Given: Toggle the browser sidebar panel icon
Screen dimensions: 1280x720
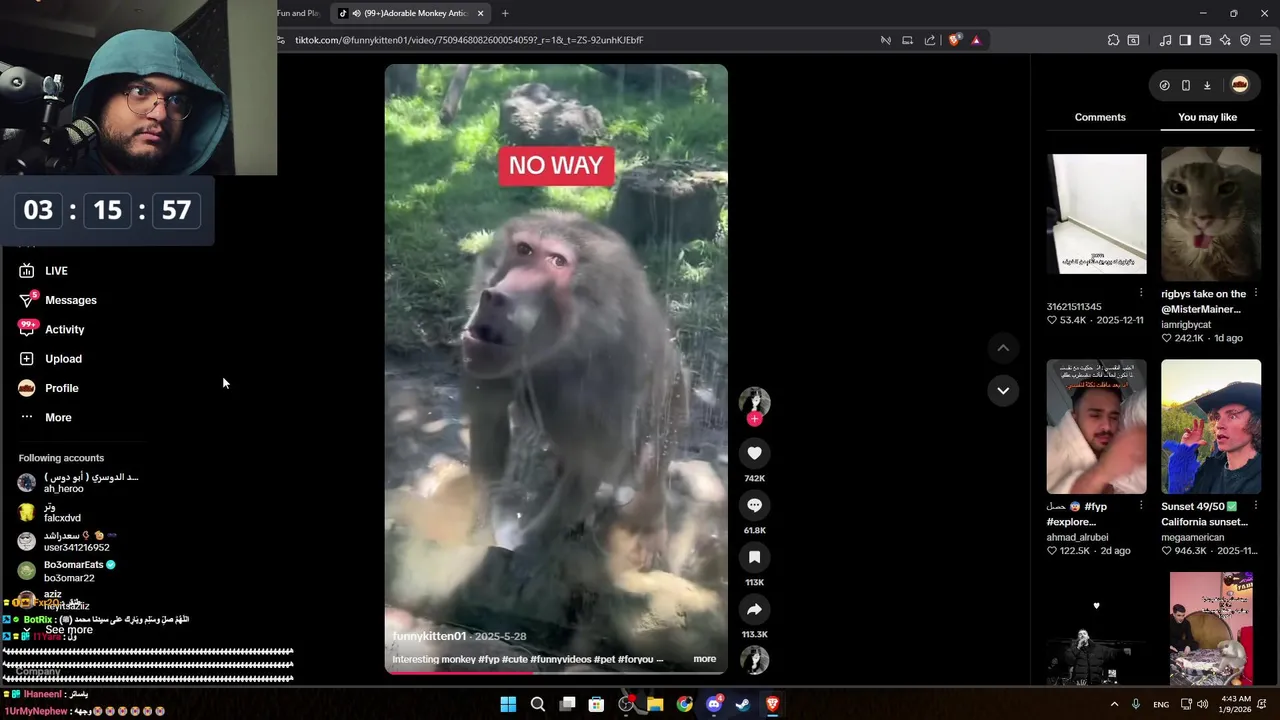Looking at the screenshot, I should [1185, 40].
